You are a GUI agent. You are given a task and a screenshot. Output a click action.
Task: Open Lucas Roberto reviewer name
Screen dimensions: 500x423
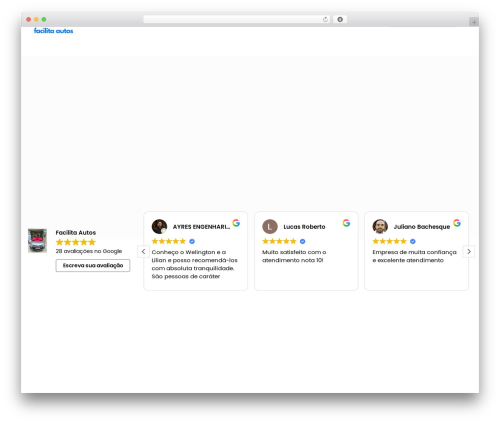point(304,227)
